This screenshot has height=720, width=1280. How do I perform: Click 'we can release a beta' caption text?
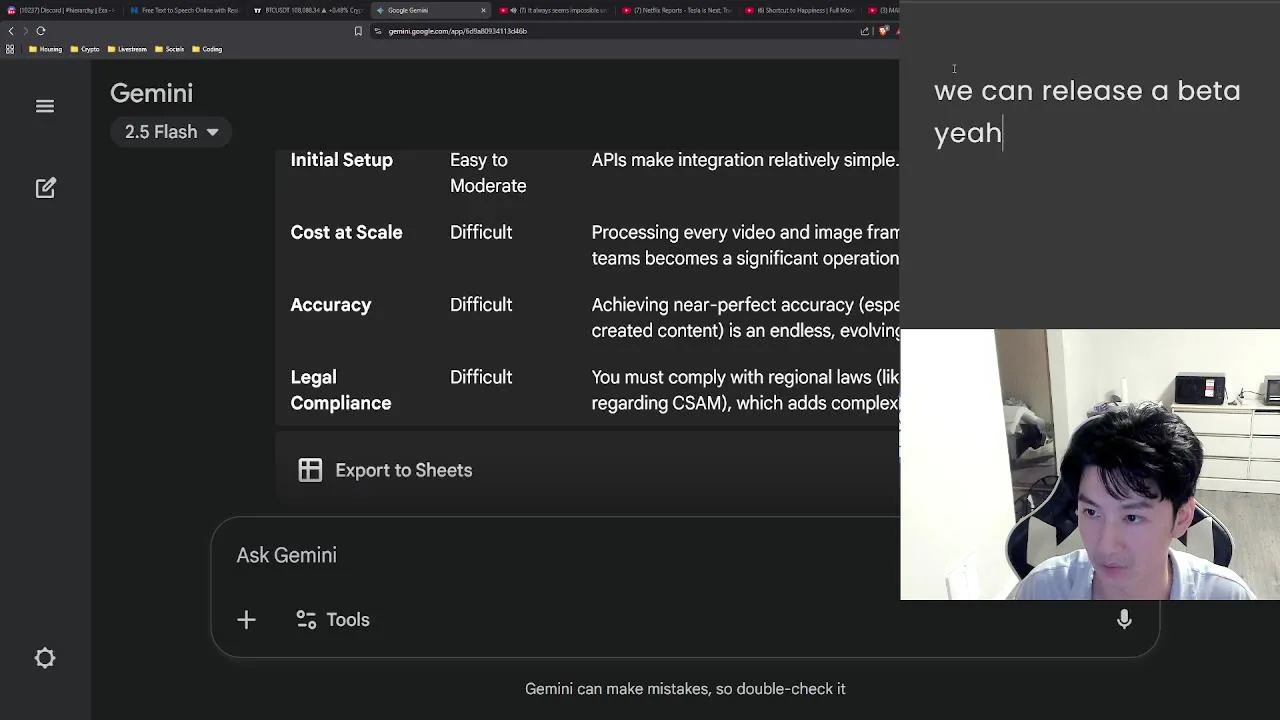(x=1087, y=91)
